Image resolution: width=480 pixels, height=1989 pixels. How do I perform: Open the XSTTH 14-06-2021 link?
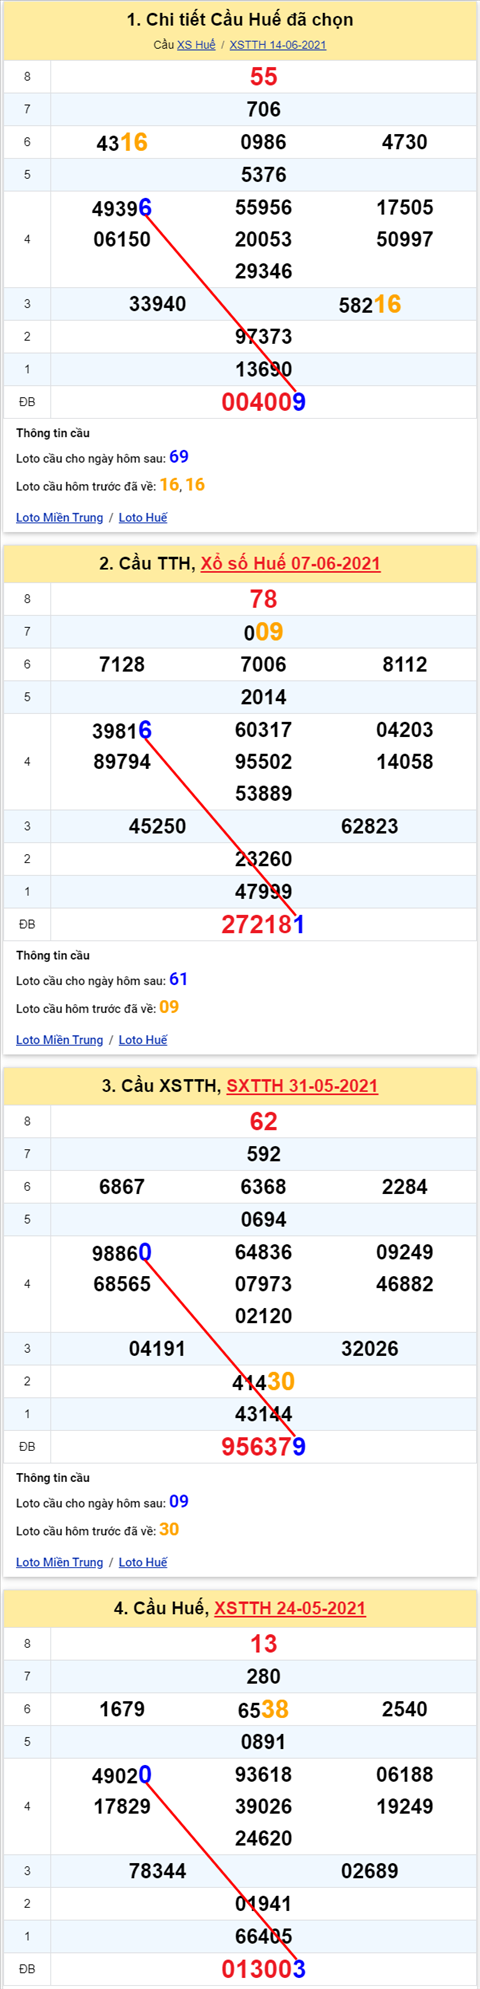click(x=278, y=45)
